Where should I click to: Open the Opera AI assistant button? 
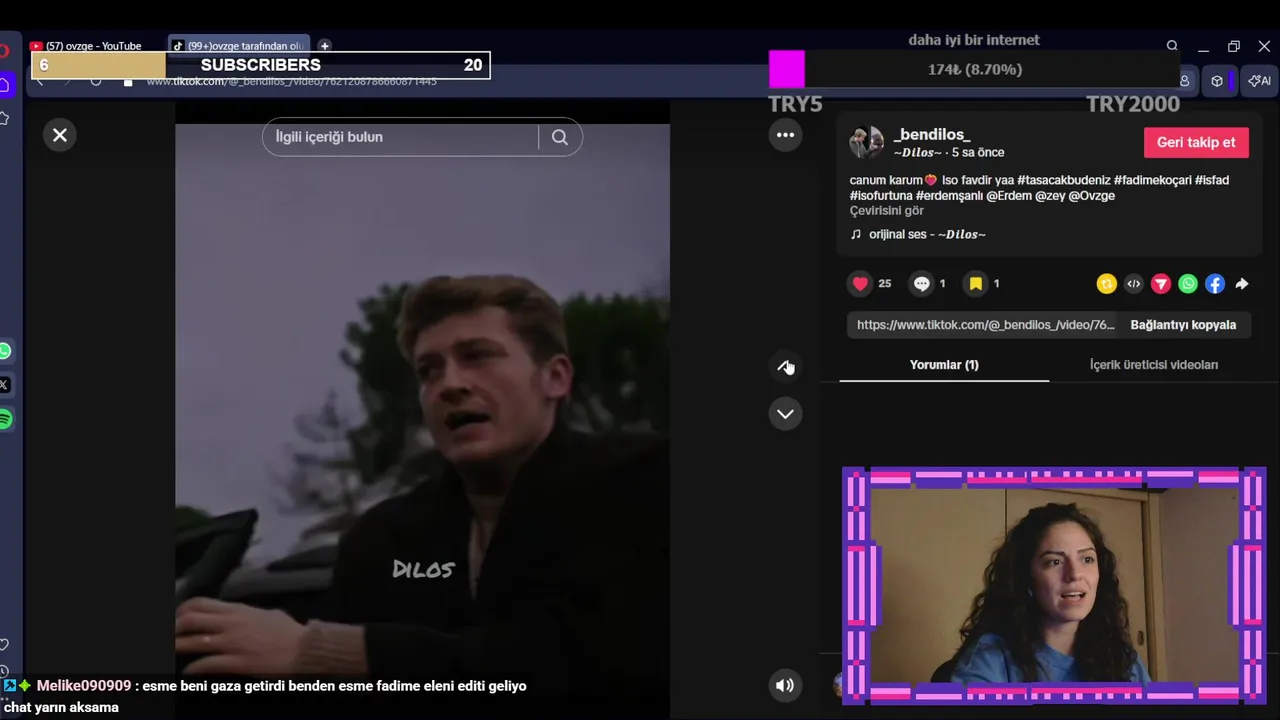point(1259,81)
